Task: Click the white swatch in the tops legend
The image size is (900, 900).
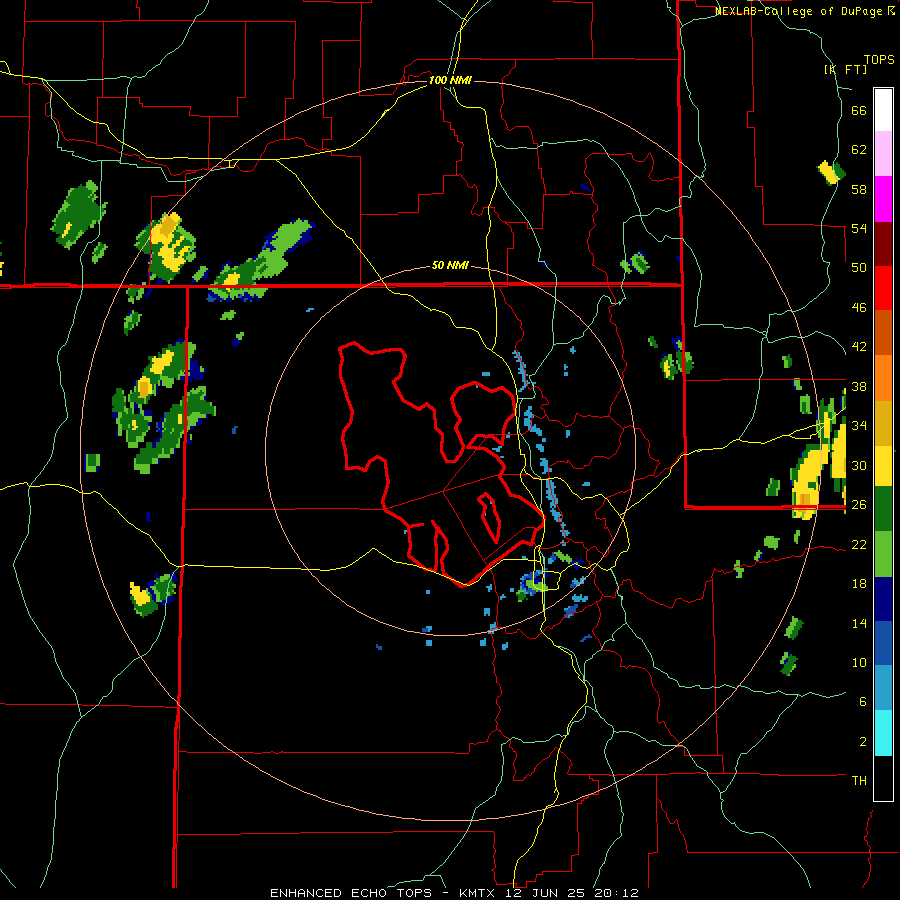Action: click(883, 110)
